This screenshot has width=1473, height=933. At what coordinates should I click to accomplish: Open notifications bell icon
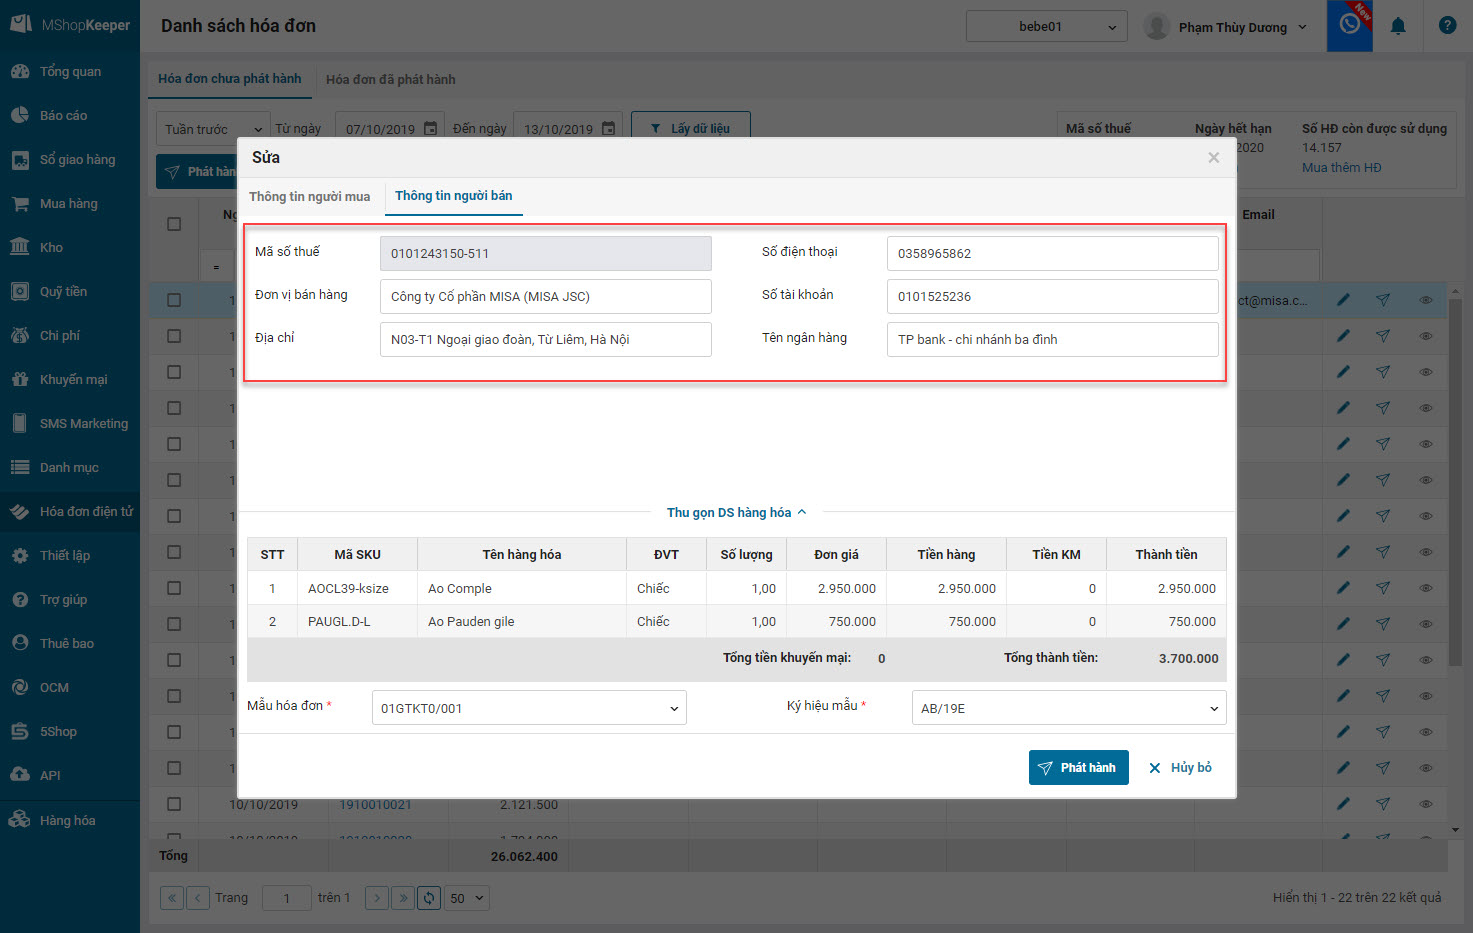tap(1398, 26)
